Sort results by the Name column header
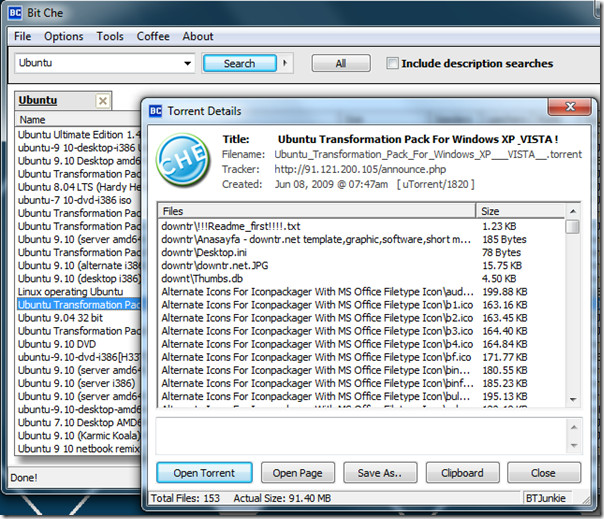 79,120
